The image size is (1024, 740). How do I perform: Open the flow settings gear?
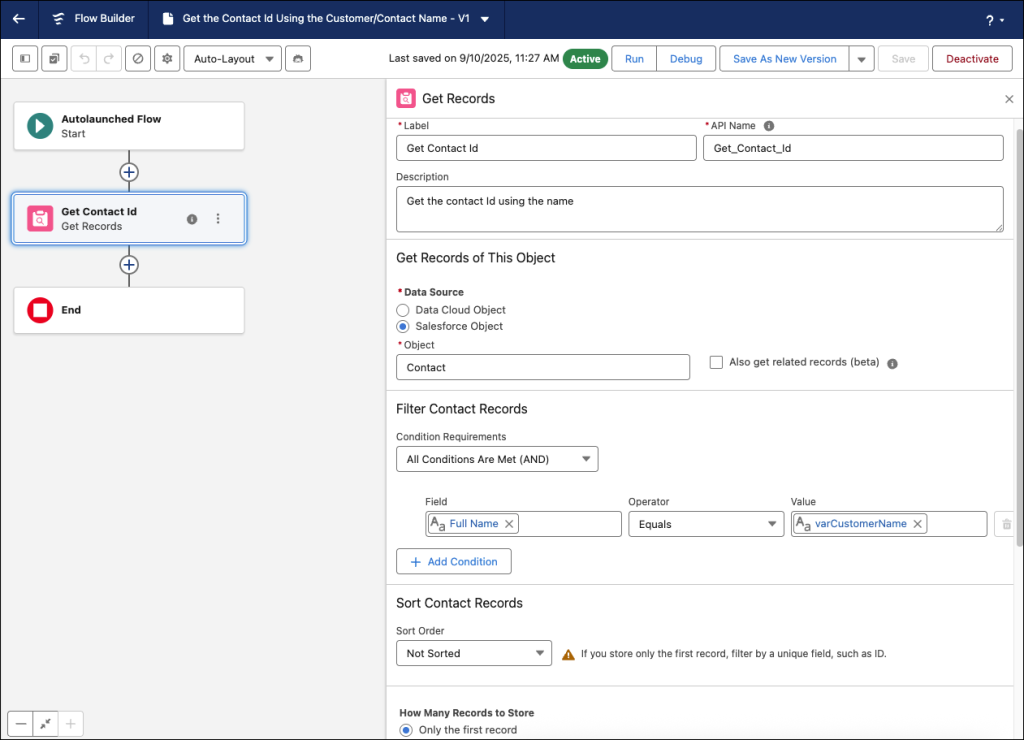pyautogui.click(x=167, y=58)
